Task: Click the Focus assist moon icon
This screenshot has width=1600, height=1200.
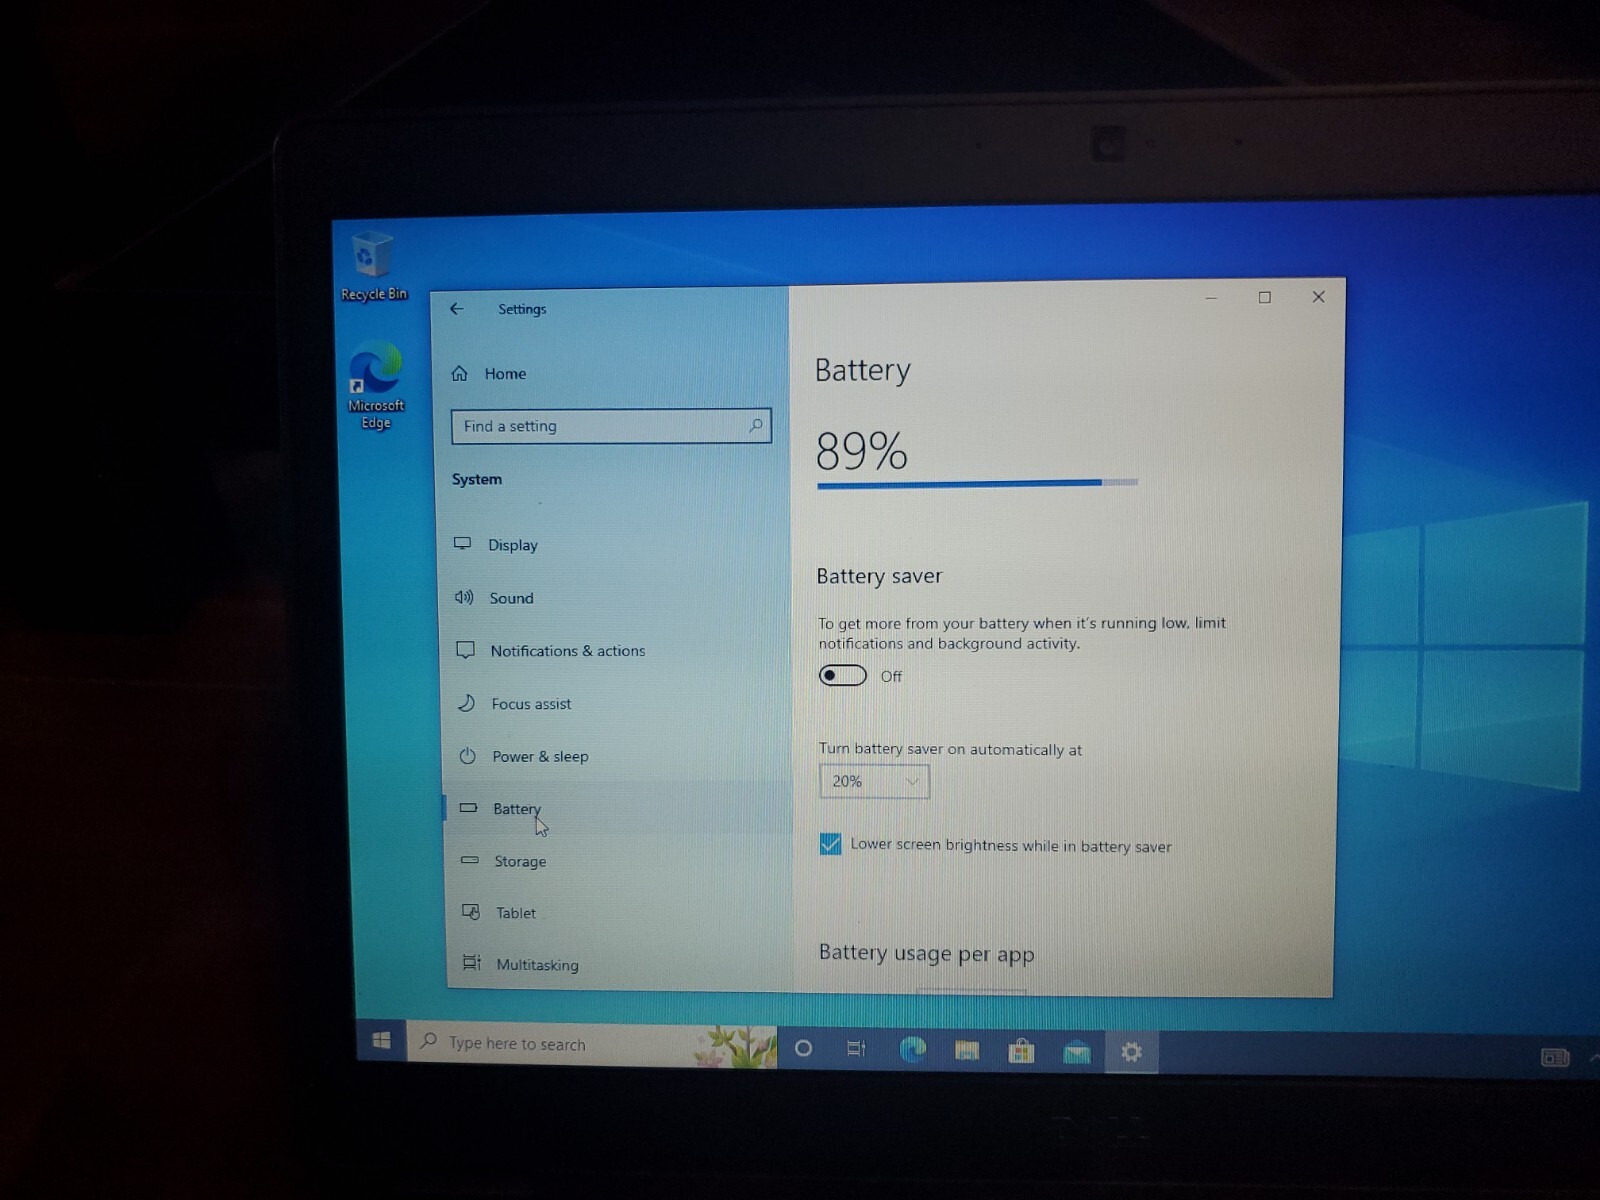Action: [x=466, y=703]
